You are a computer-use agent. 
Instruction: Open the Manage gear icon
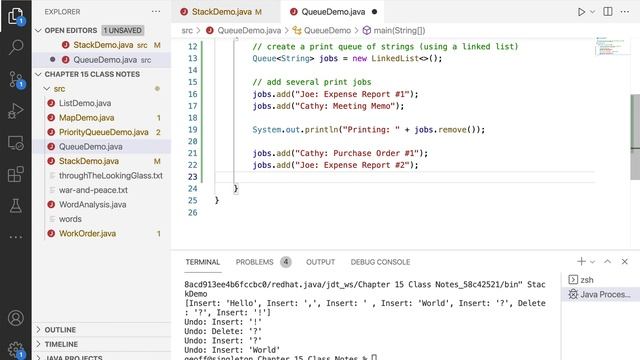pyautogui.click(x=16, y=349)
